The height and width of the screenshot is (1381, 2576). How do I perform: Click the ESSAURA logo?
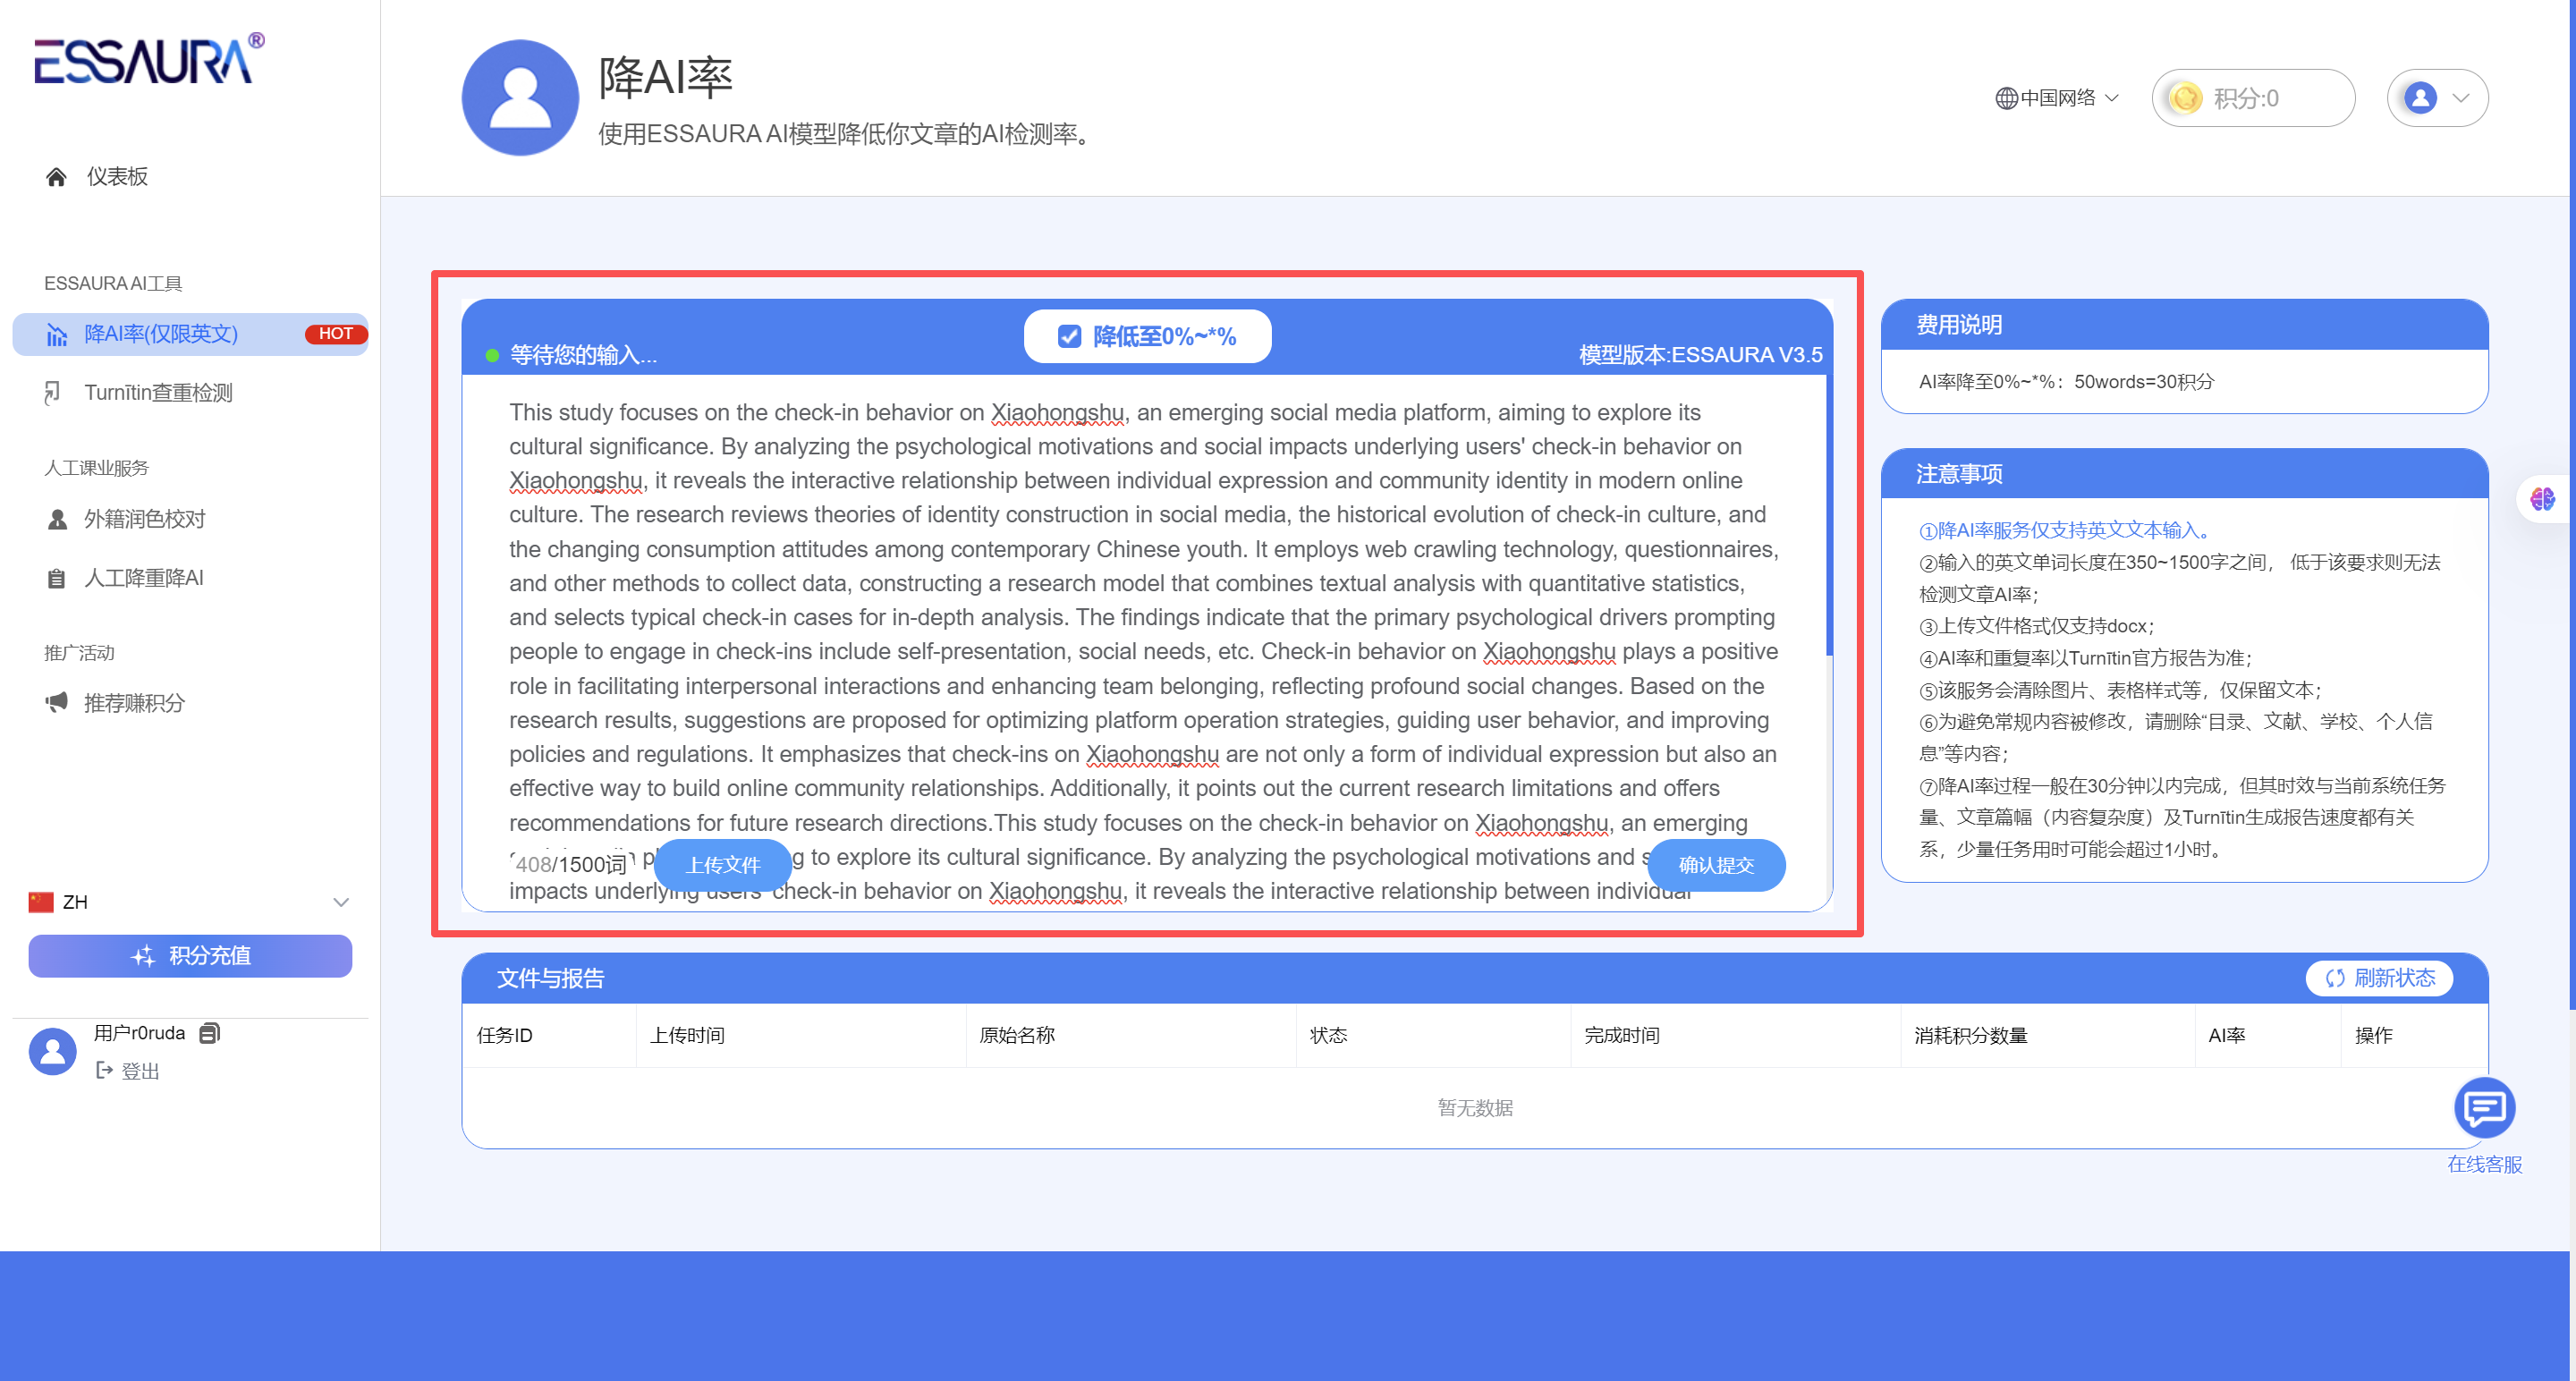149,61
